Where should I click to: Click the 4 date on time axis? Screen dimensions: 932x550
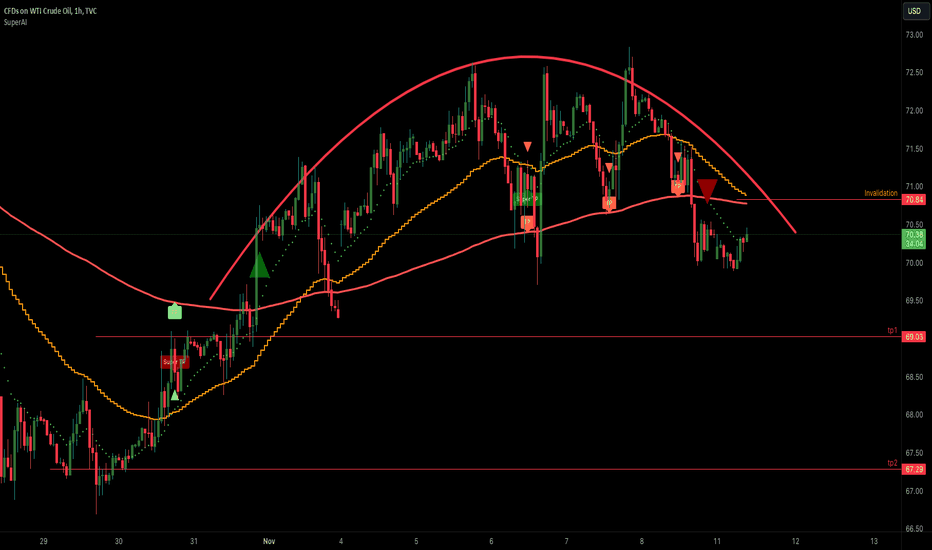click(341, 541)
